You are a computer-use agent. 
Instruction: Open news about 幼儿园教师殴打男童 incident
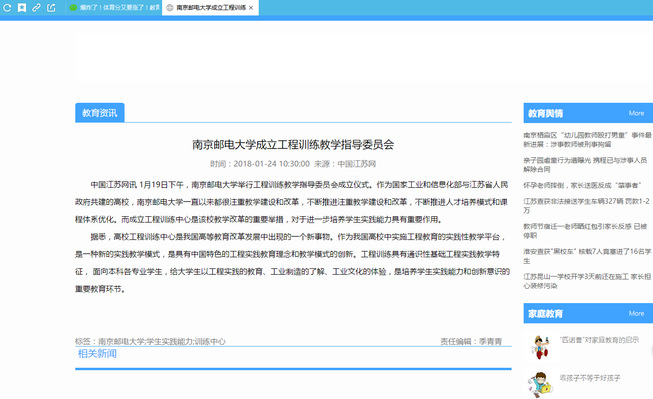pyautogui.click(x=587, y=140)
